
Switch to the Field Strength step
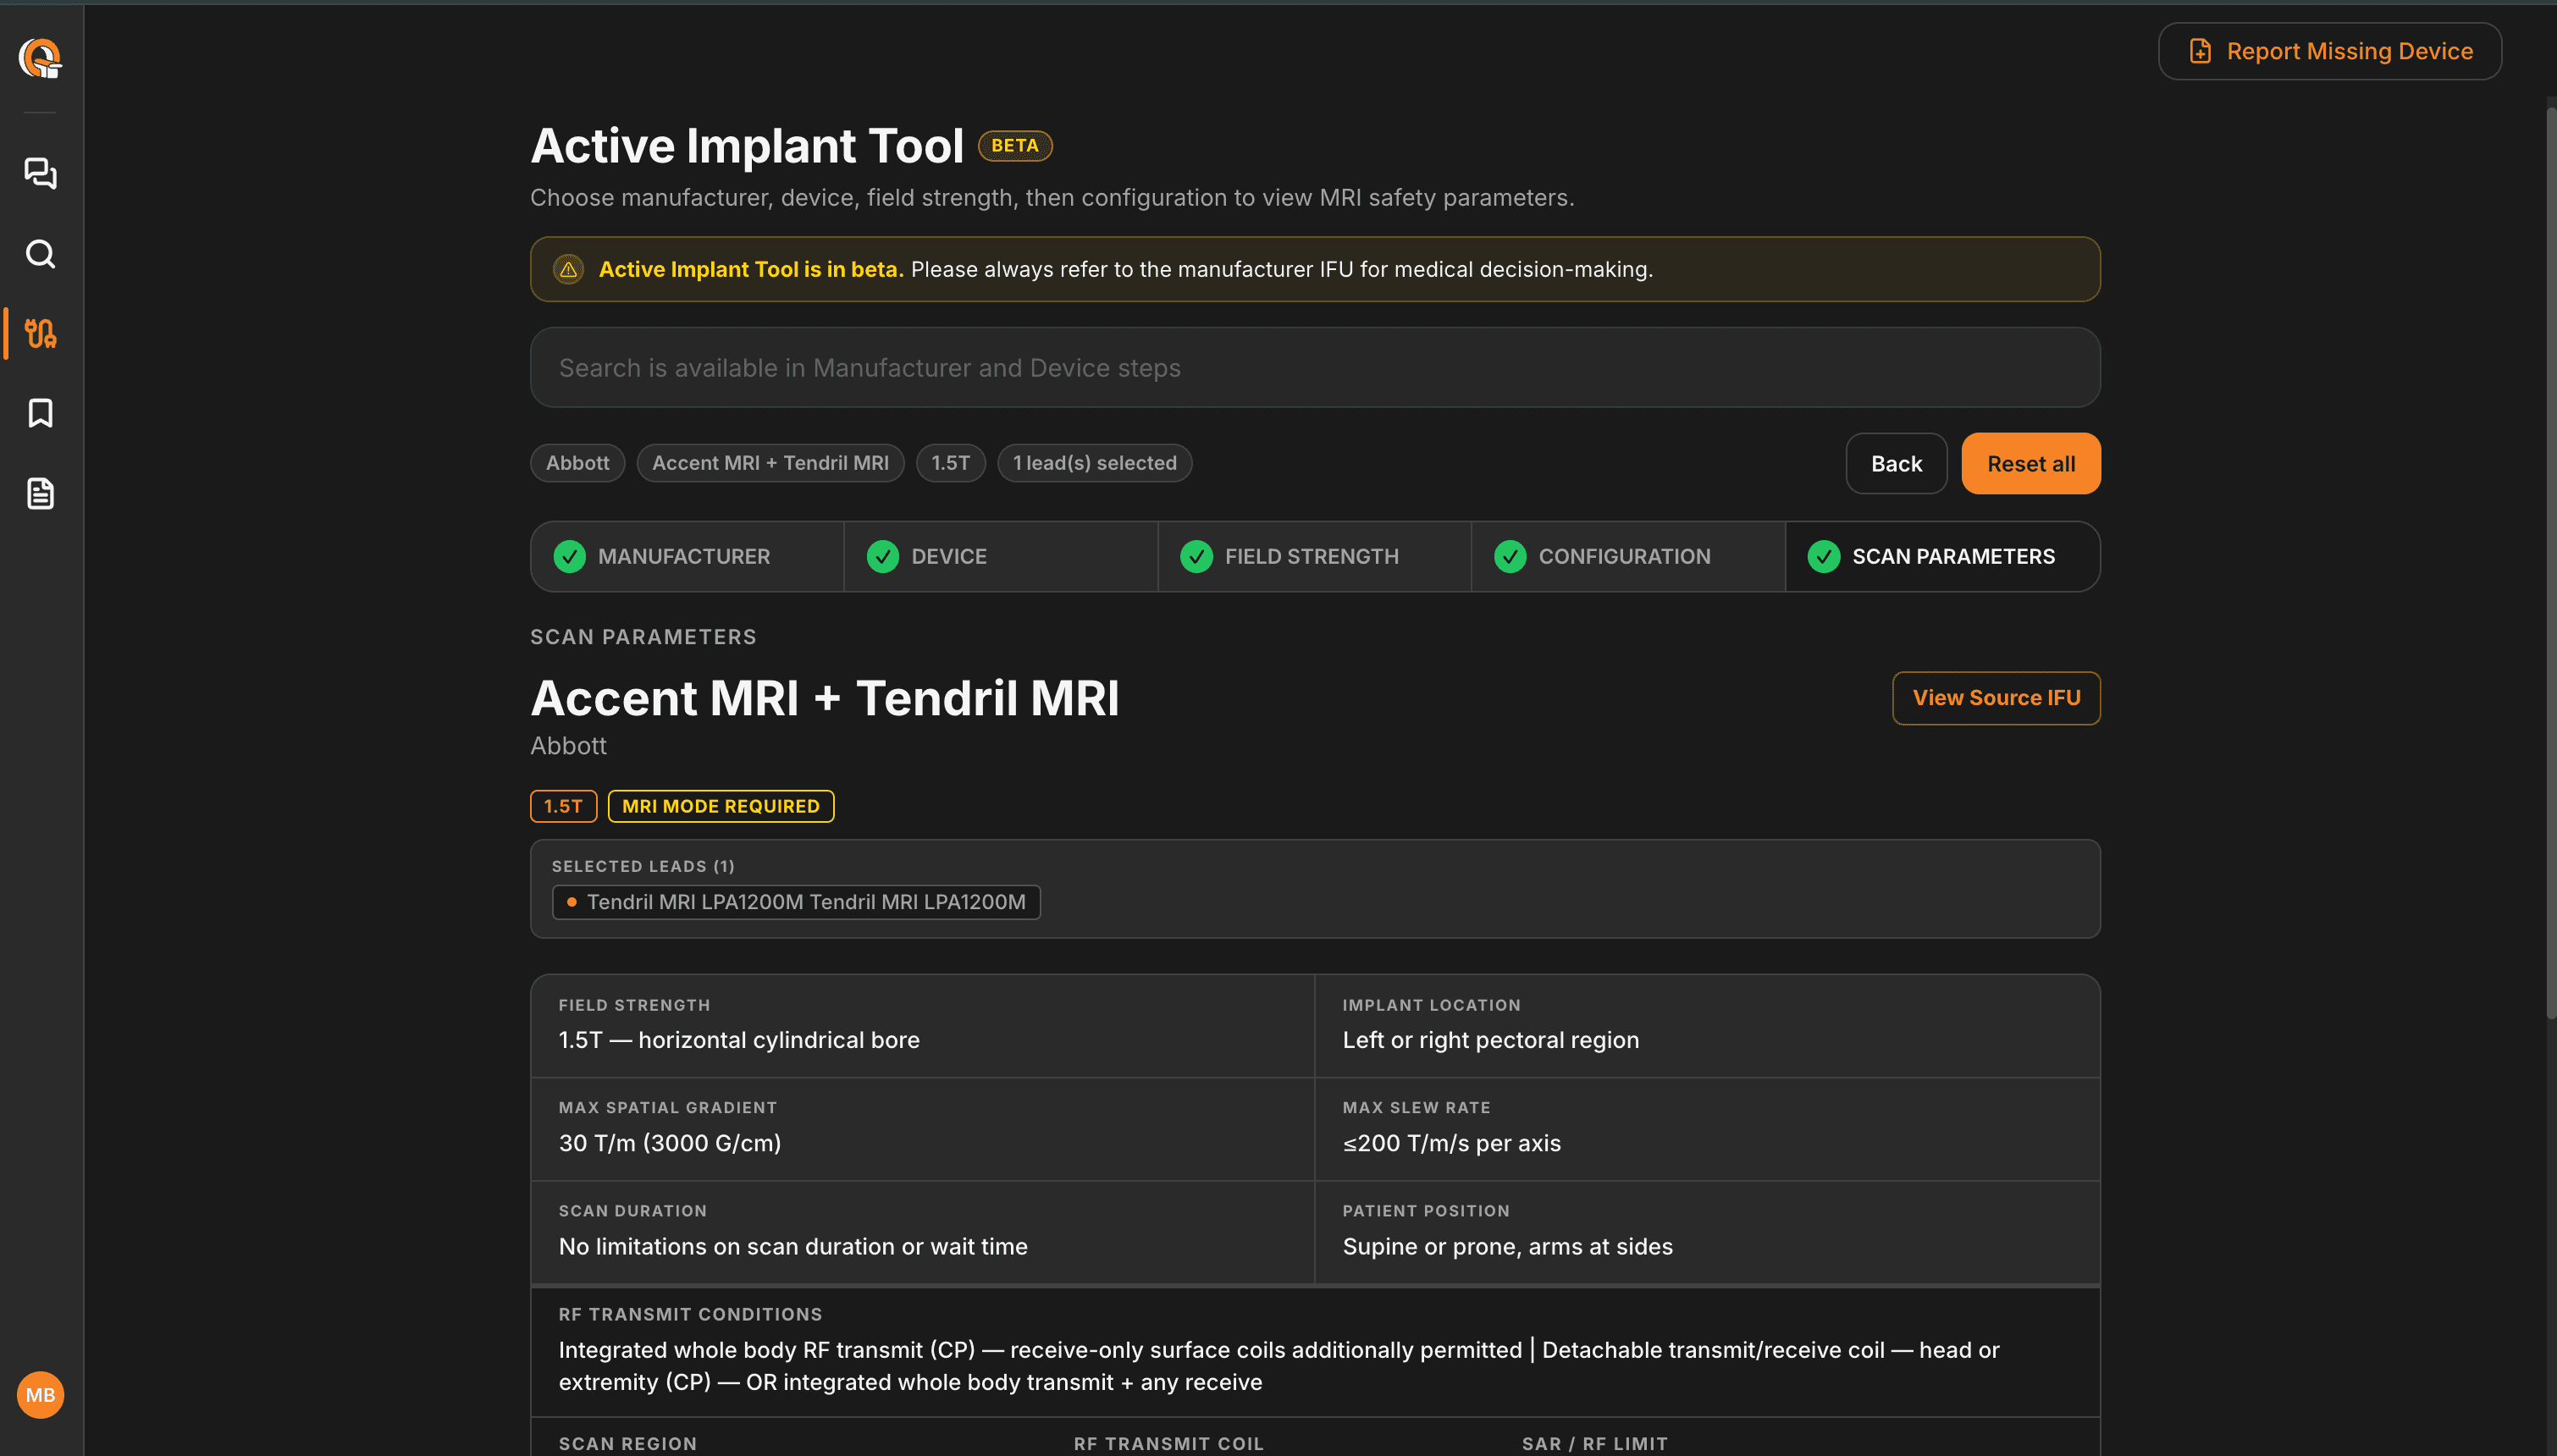(x=1314, y=556)
